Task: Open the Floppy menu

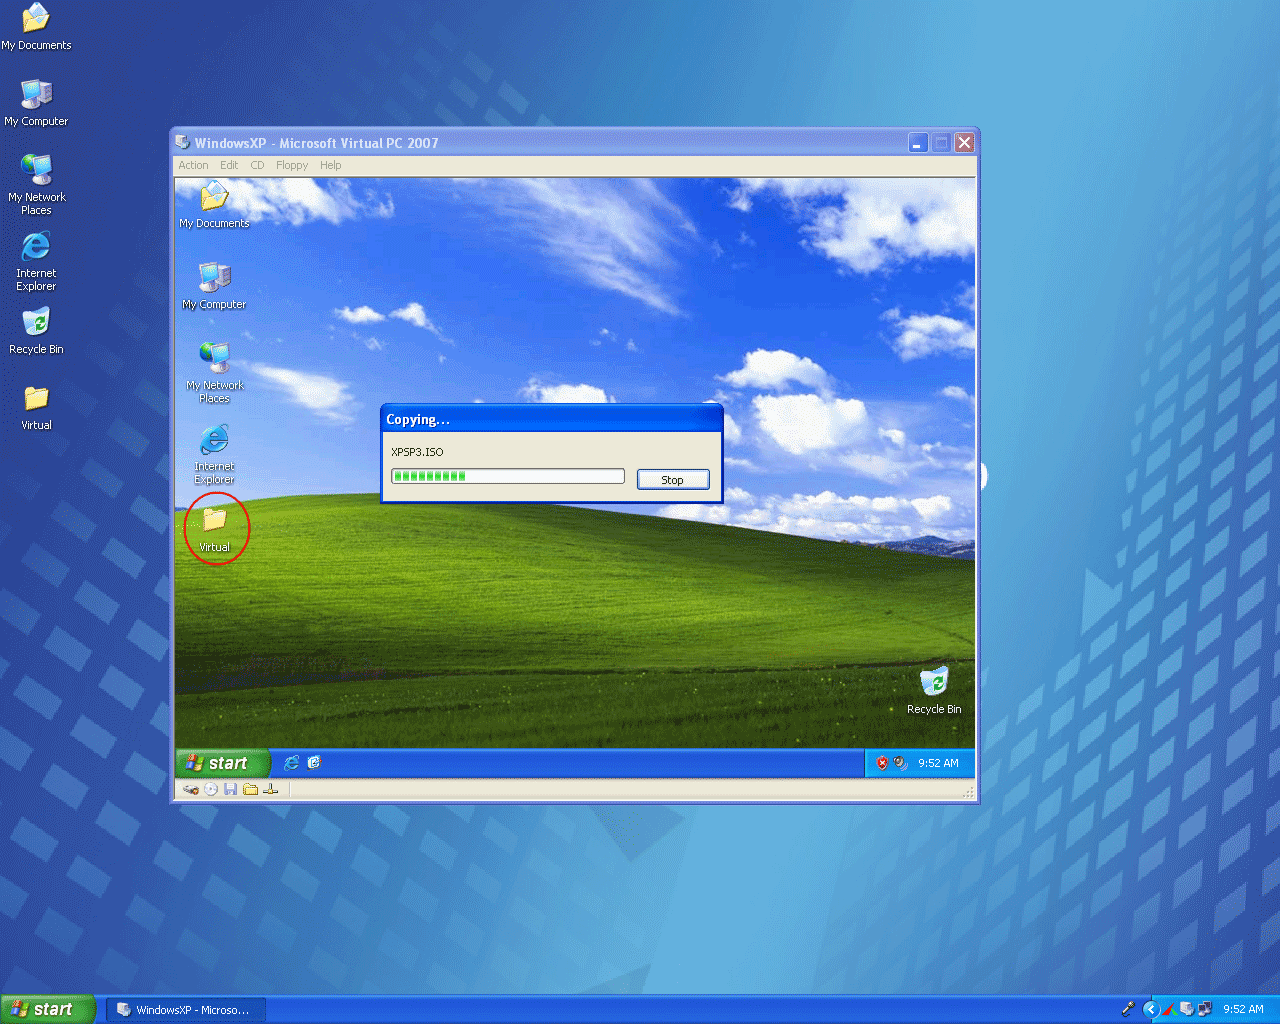Action: tap(291, 165)
